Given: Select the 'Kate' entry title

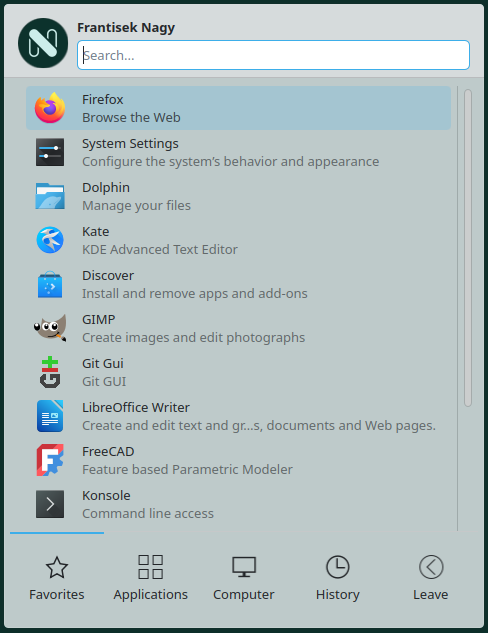Looking at the screenshot, I should point(96,231).
